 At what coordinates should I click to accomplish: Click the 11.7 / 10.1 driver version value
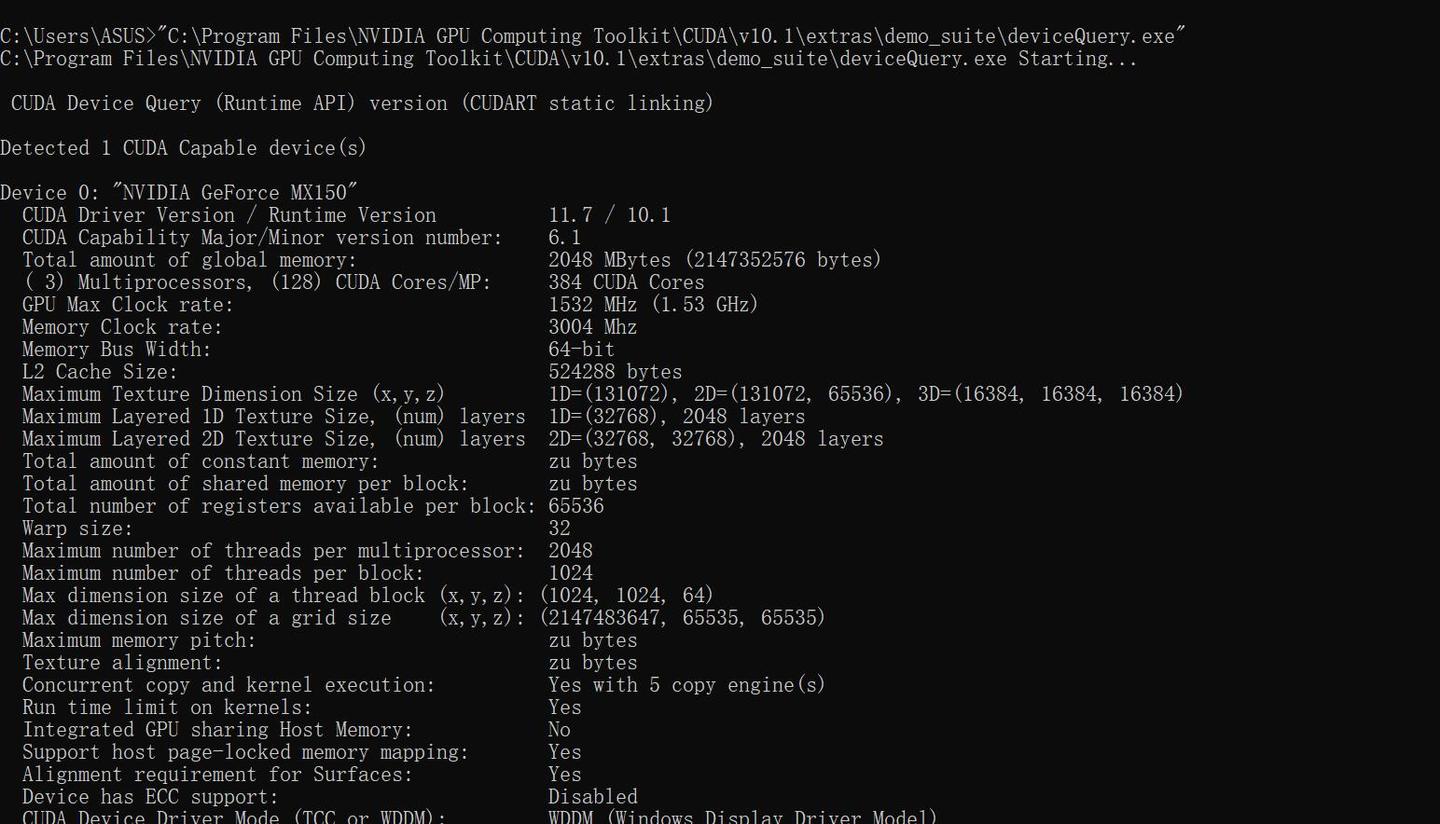(610, 215)
